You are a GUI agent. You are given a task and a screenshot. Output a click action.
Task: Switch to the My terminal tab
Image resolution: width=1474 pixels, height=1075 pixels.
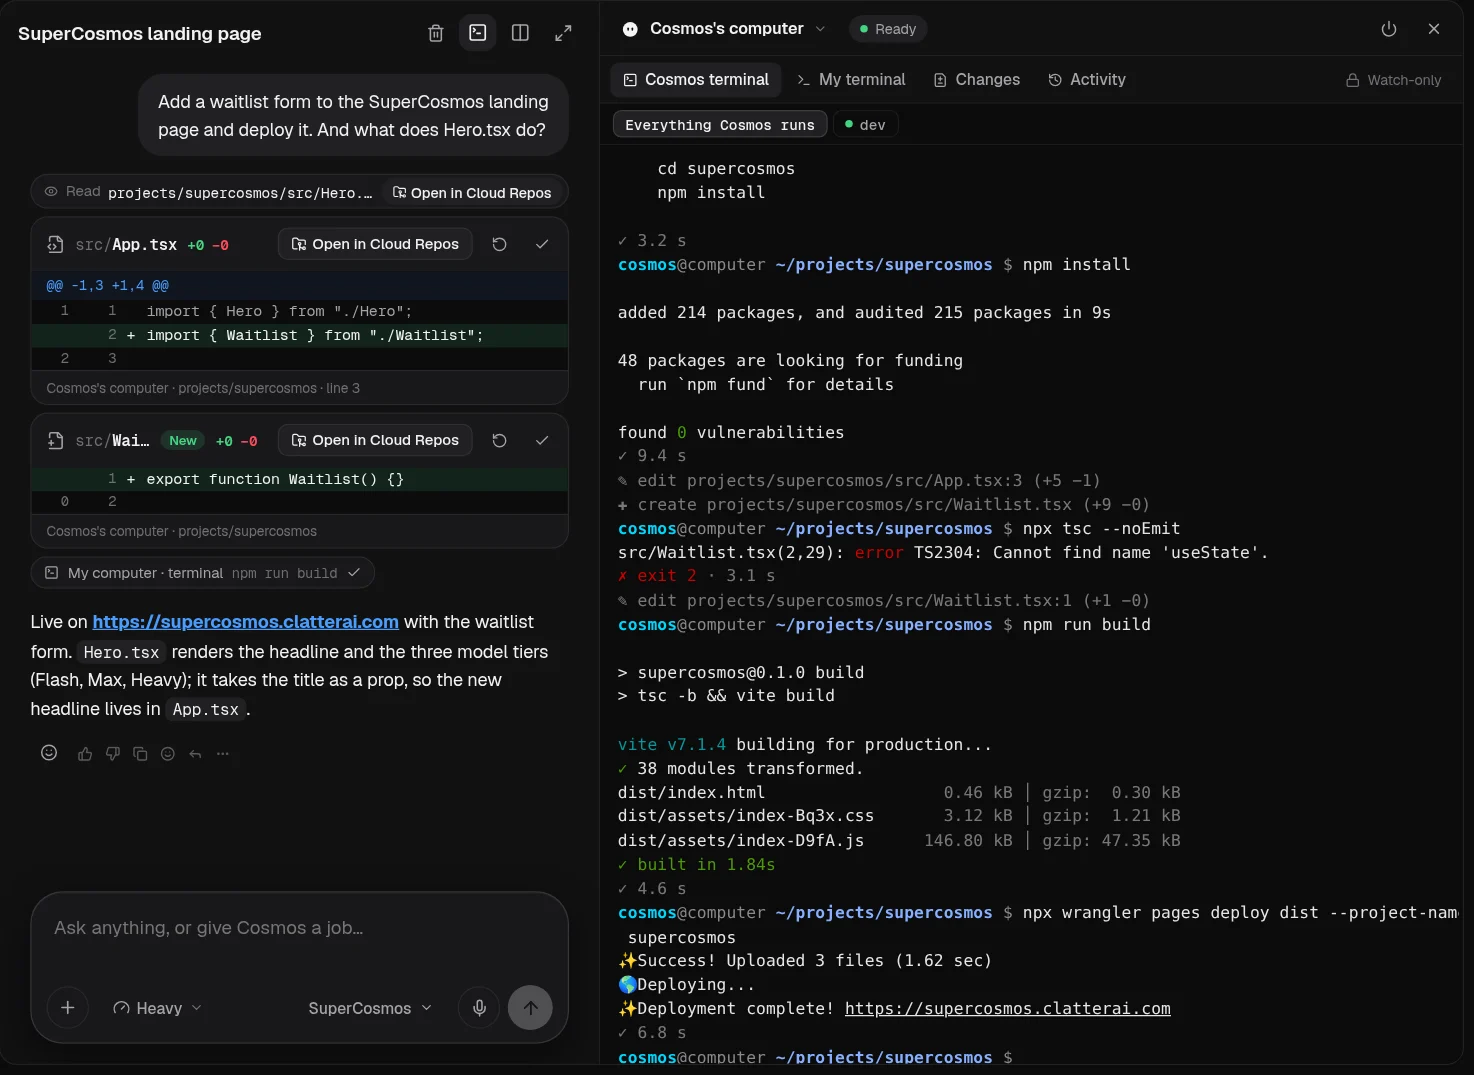[851, 80]
